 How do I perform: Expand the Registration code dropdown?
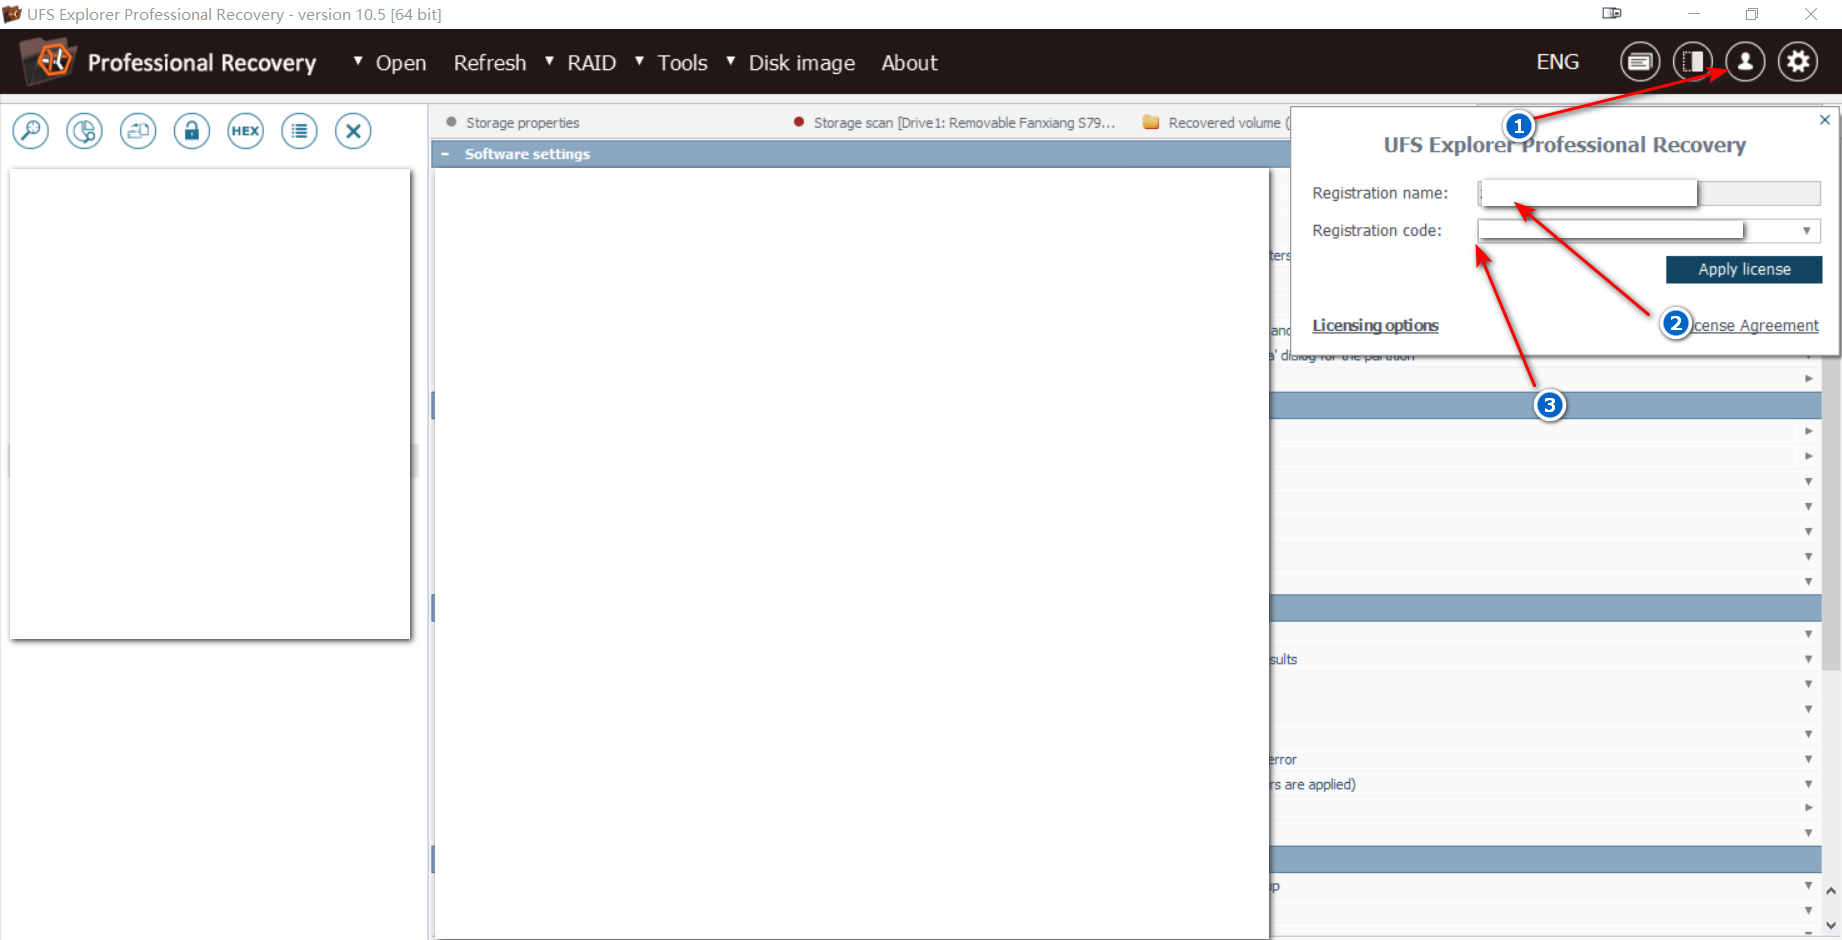[1806, 231]
